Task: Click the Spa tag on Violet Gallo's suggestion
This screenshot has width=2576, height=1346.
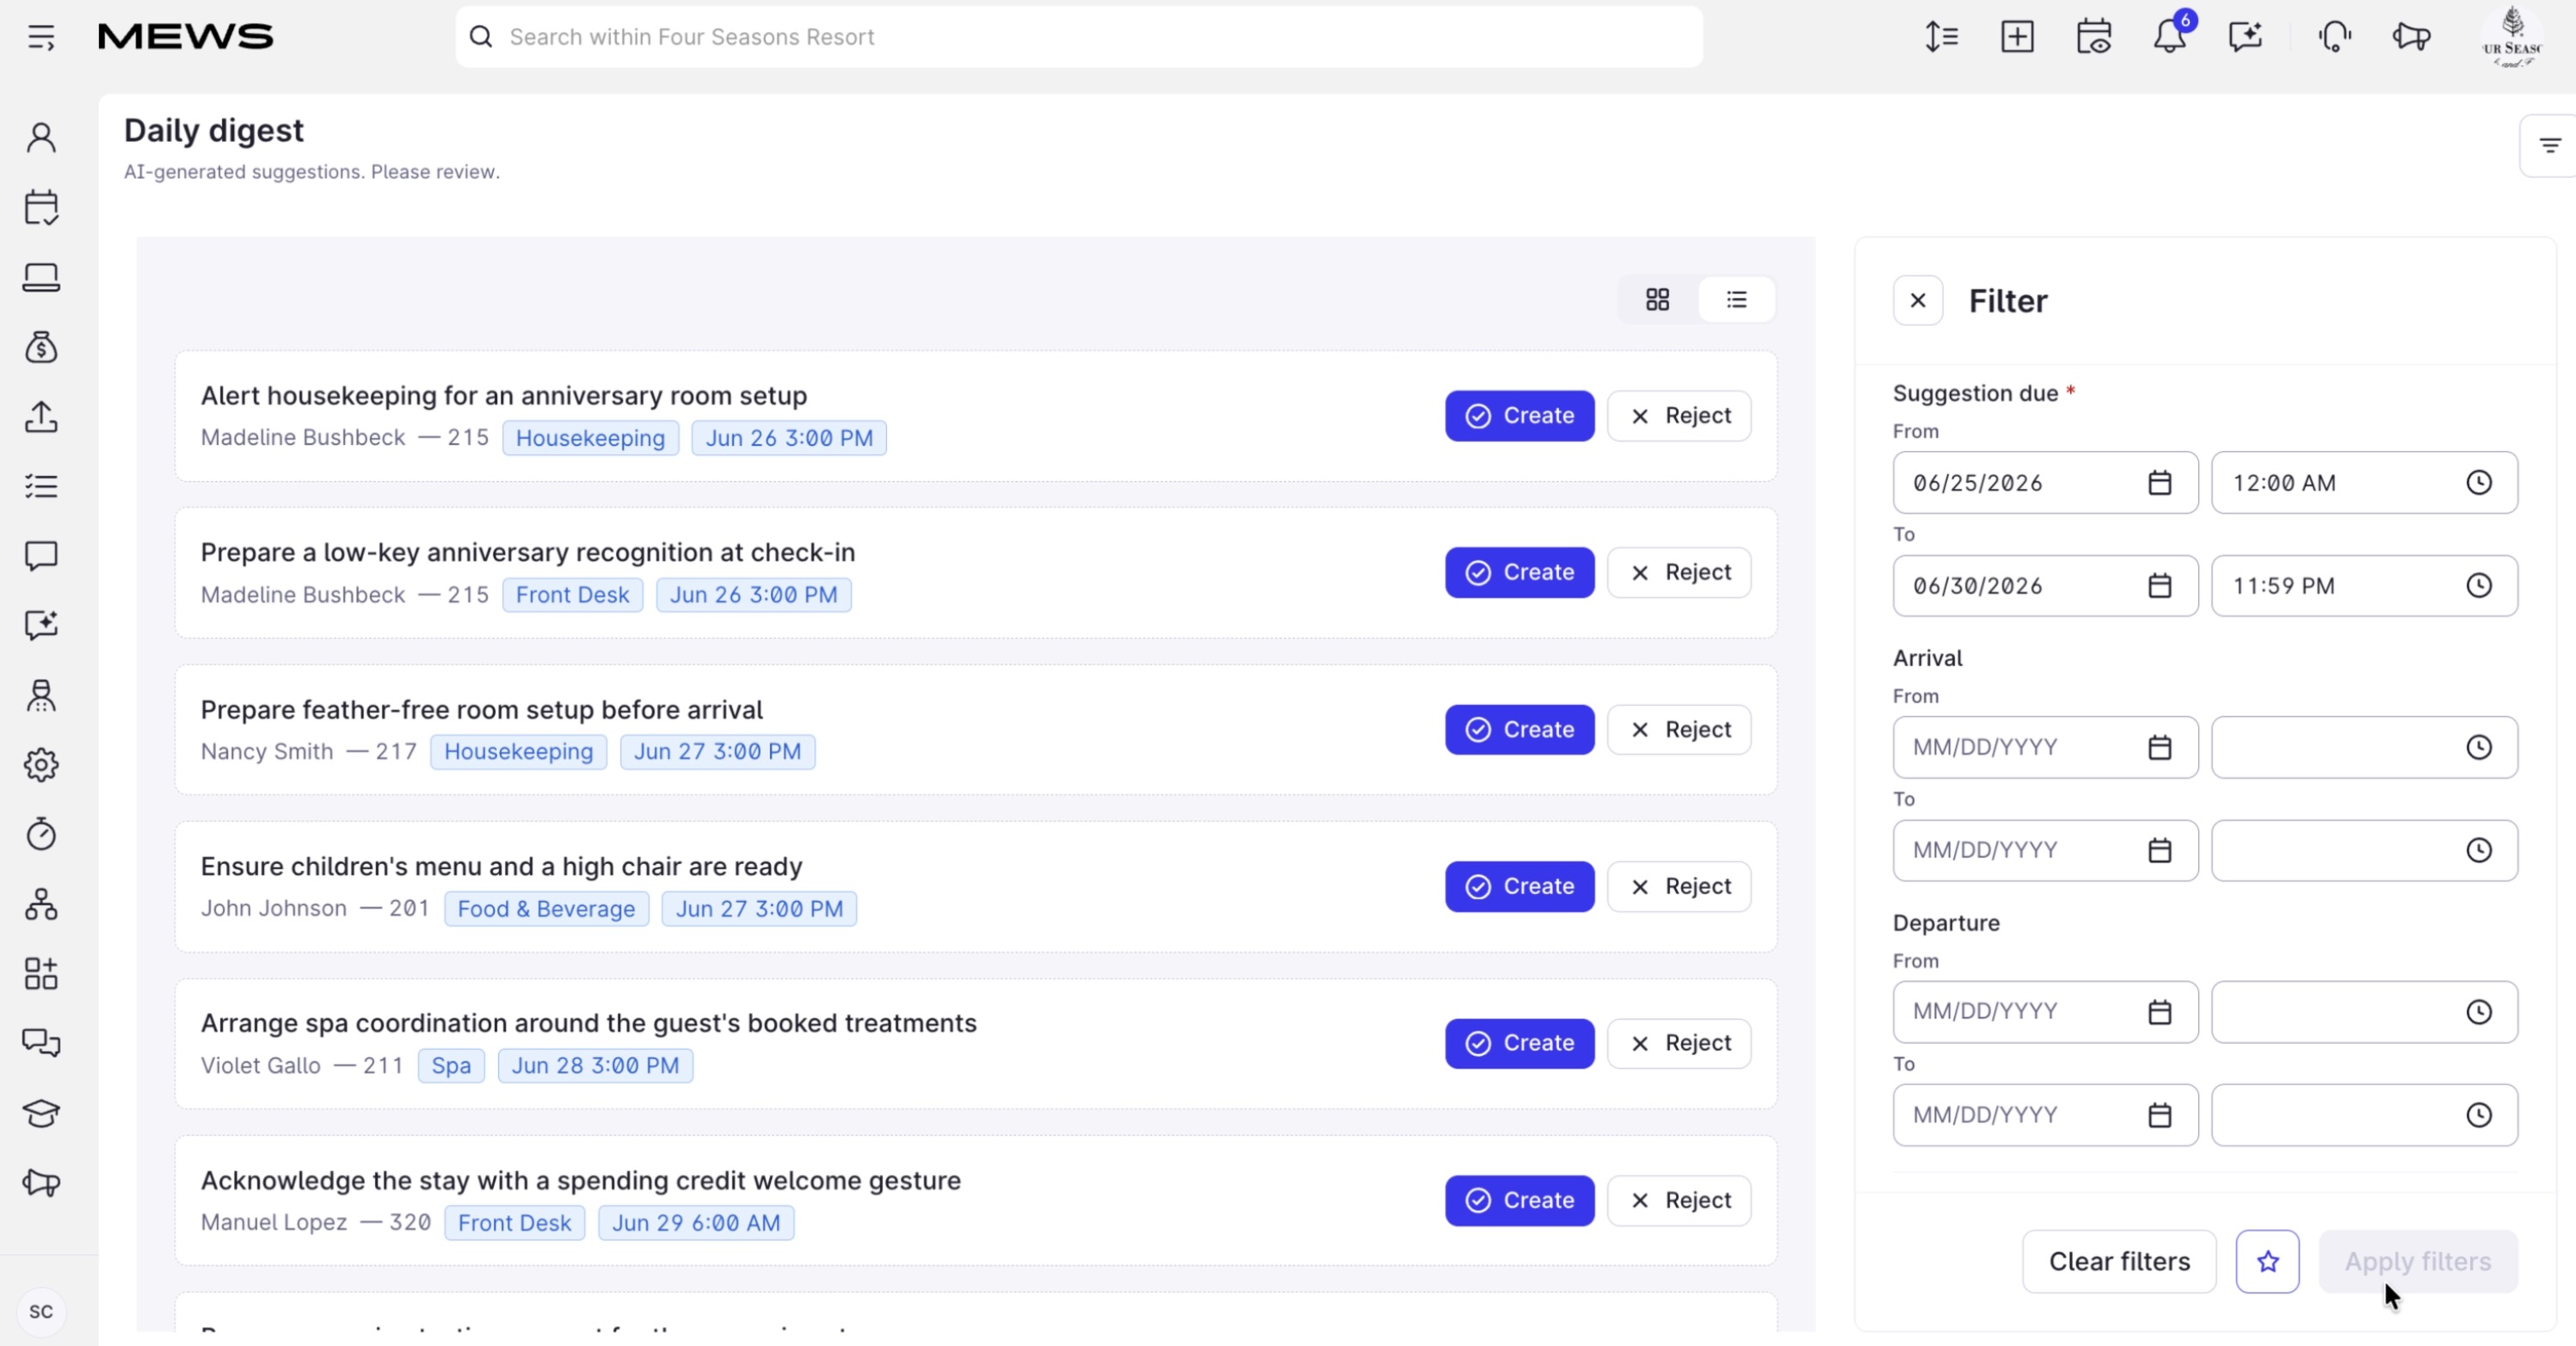Action: (451, 1065)
